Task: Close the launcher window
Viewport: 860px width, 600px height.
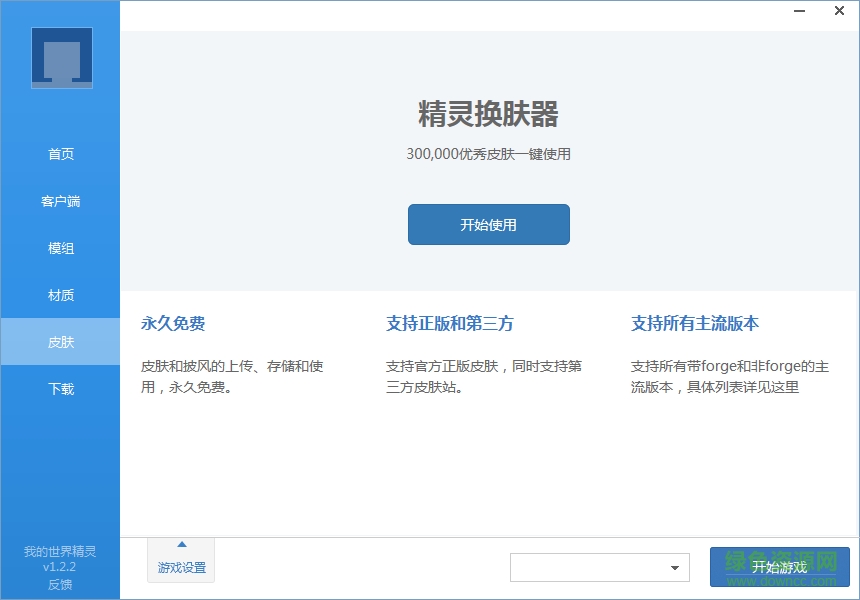Action: coord(838,11)
